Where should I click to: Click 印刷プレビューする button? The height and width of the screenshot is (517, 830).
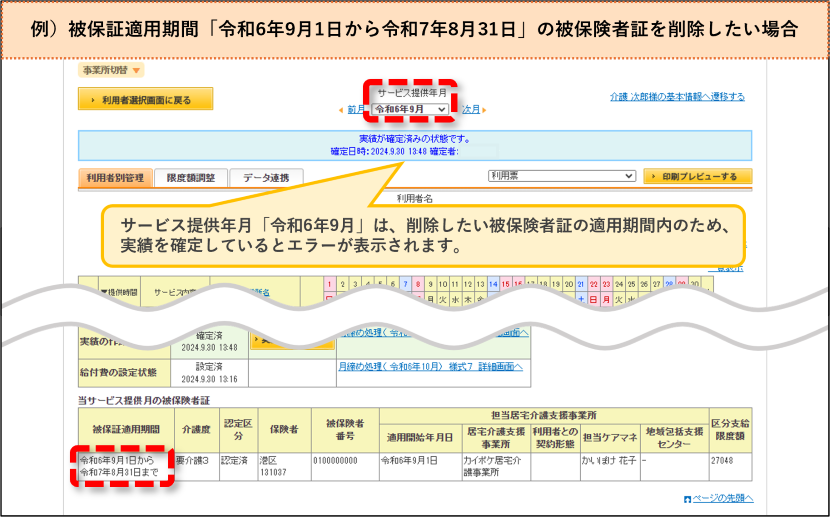[698, 176]
